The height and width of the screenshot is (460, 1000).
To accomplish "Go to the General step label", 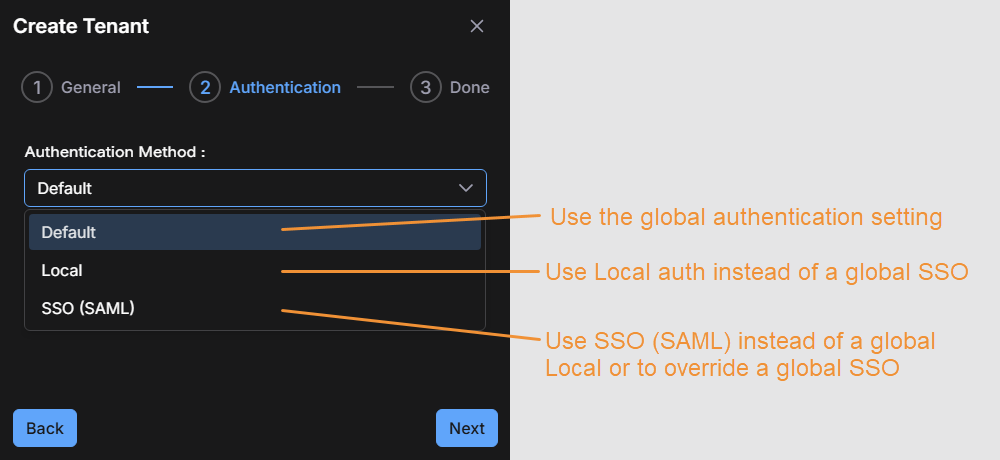I will [90, 88].
